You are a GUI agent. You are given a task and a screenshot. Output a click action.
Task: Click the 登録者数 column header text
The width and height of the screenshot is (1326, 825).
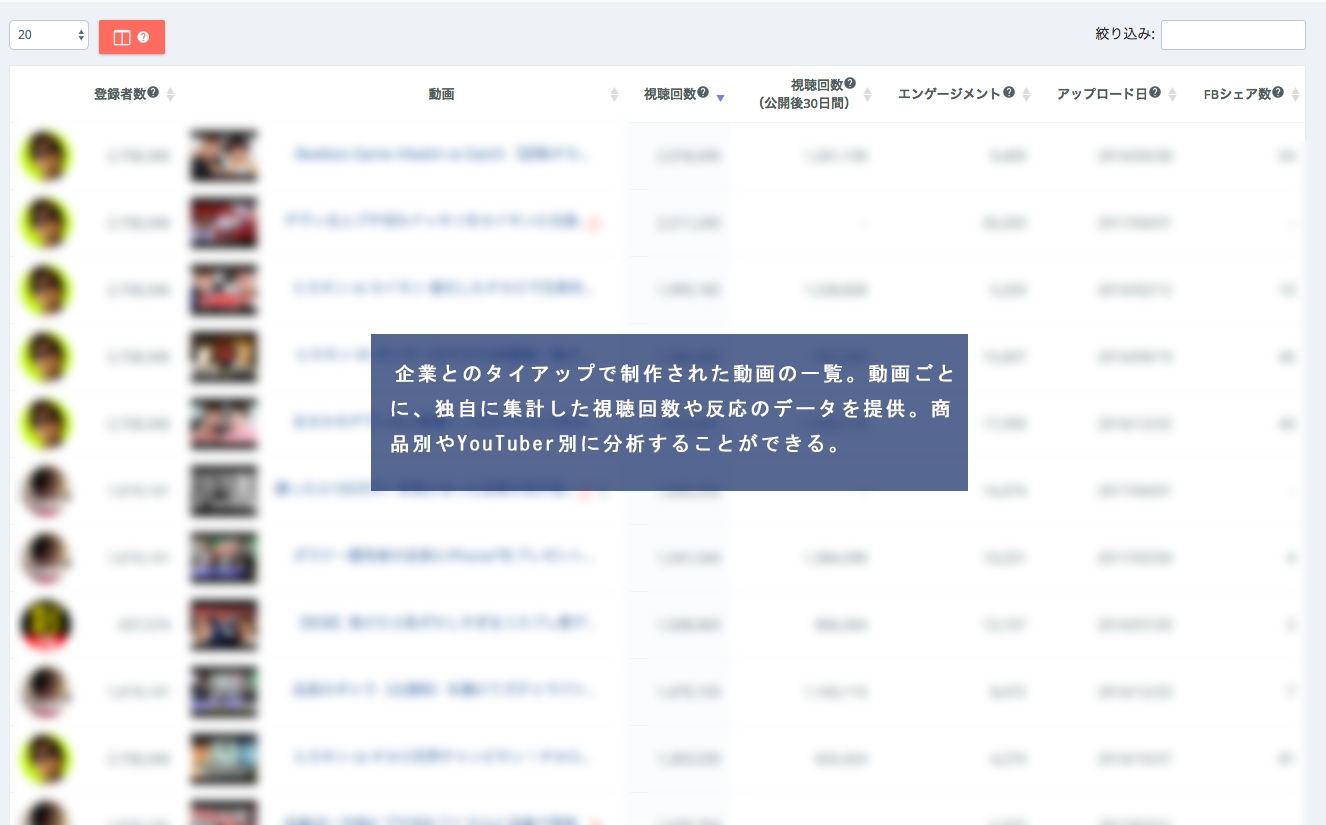[x=120, y=94]
